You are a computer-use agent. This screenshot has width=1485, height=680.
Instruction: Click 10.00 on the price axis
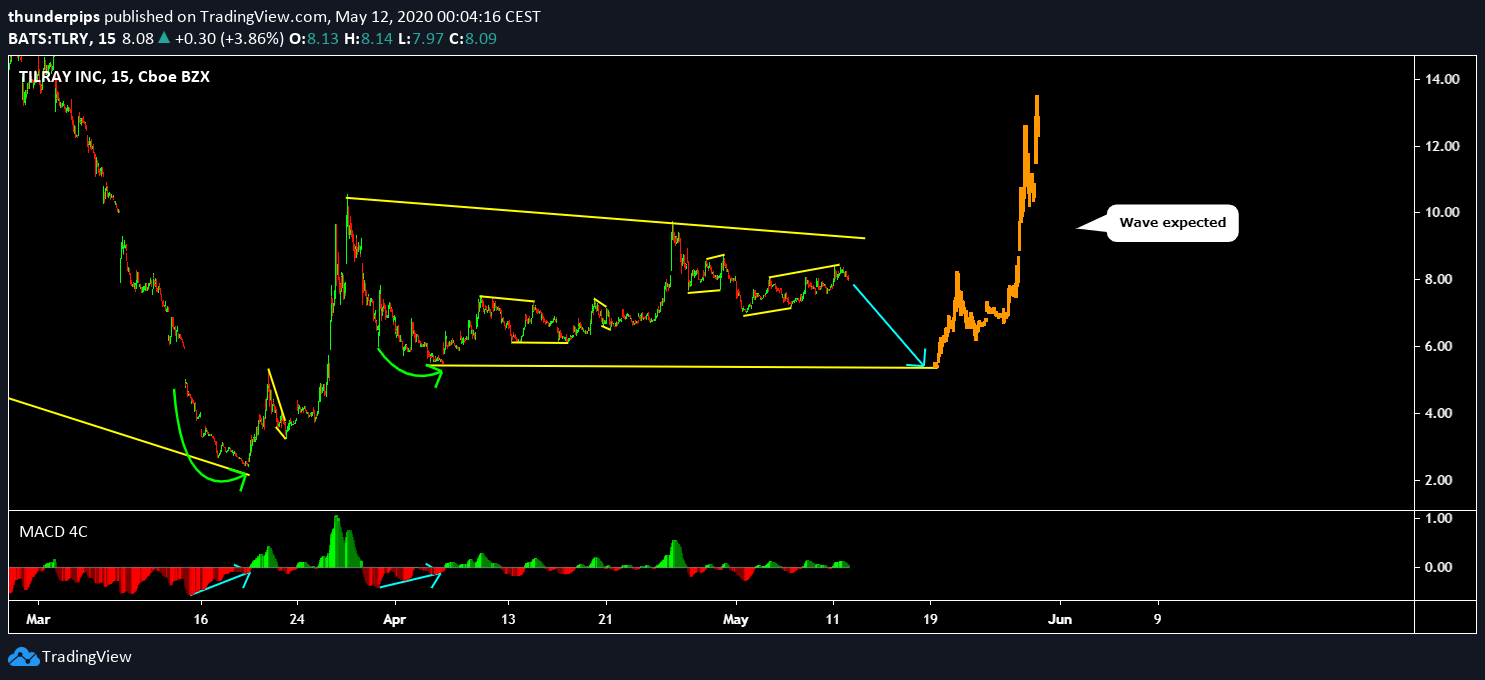(1444, 213)
